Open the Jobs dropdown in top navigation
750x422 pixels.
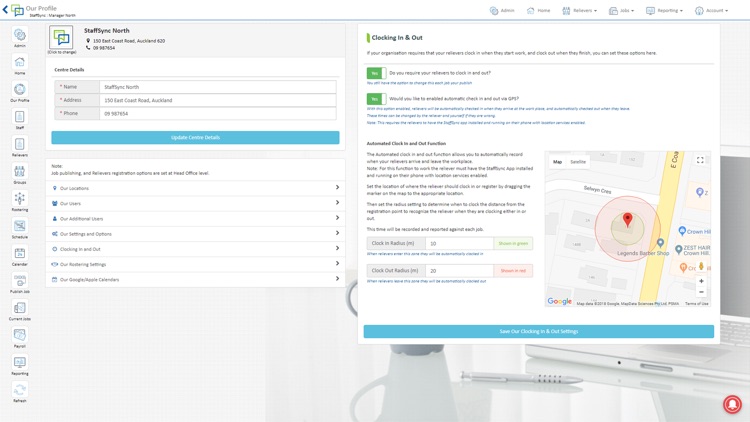[x=621, y=11]
